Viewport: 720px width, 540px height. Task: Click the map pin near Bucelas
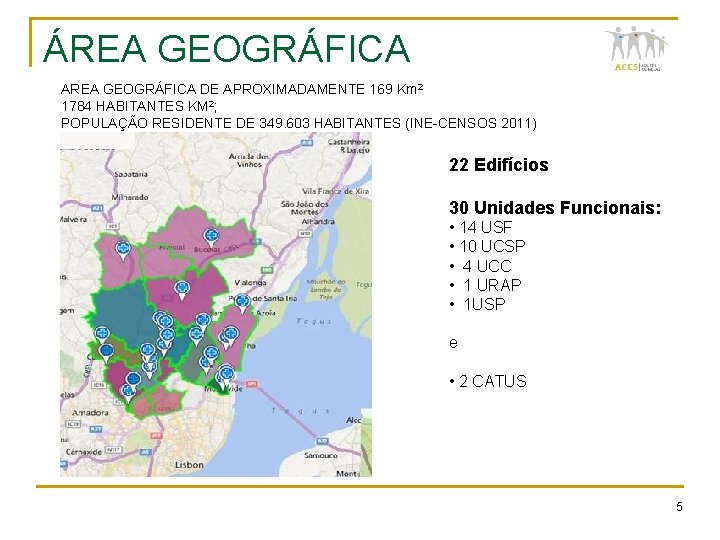(x=211, y=237)
